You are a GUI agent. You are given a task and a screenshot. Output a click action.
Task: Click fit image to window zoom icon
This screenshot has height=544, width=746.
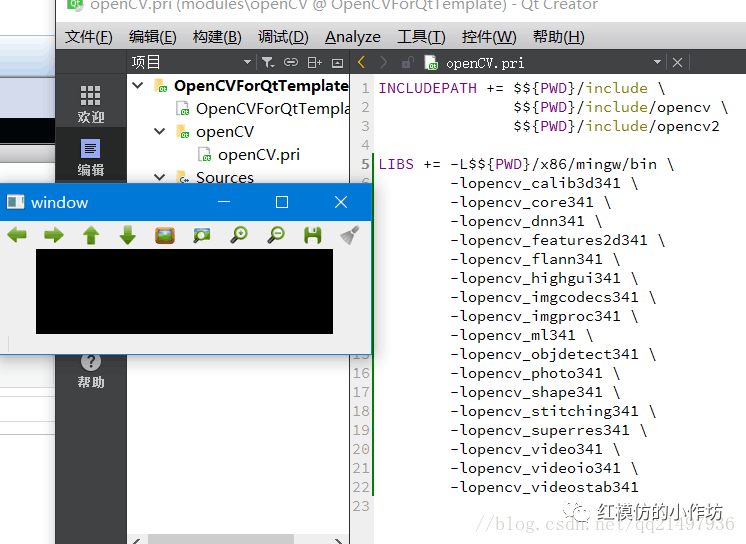pos(202,235)
